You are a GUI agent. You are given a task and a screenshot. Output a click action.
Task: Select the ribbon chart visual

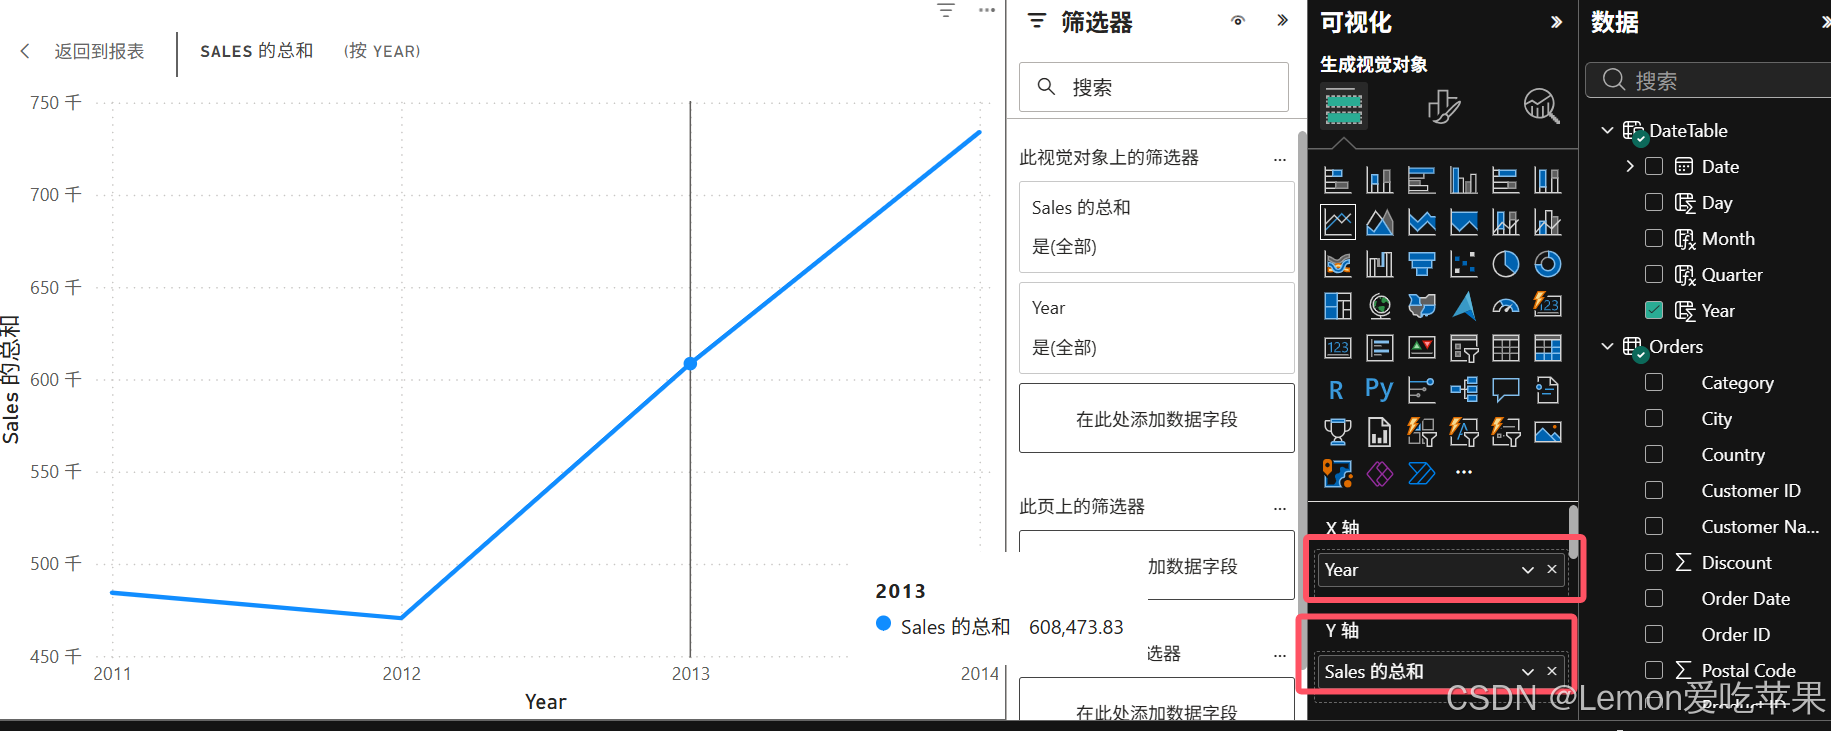tap(1337, 264)
